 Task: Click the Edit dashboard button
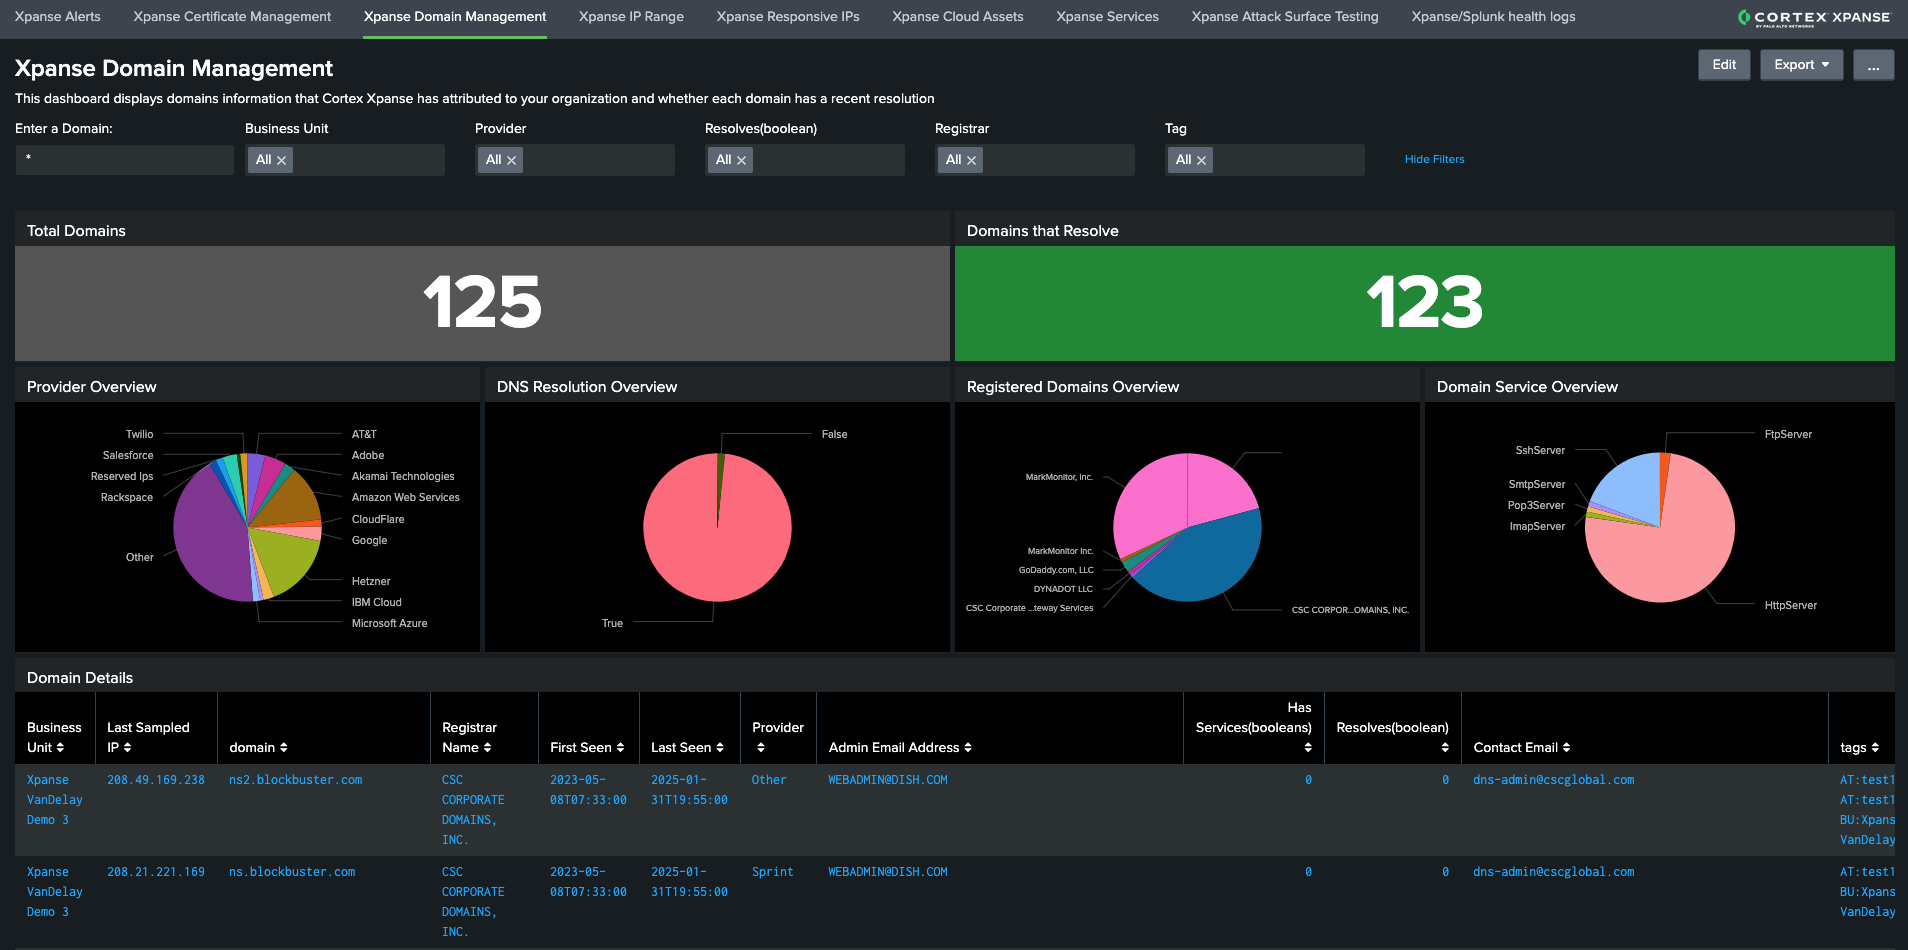click(x=1724, y=65)
